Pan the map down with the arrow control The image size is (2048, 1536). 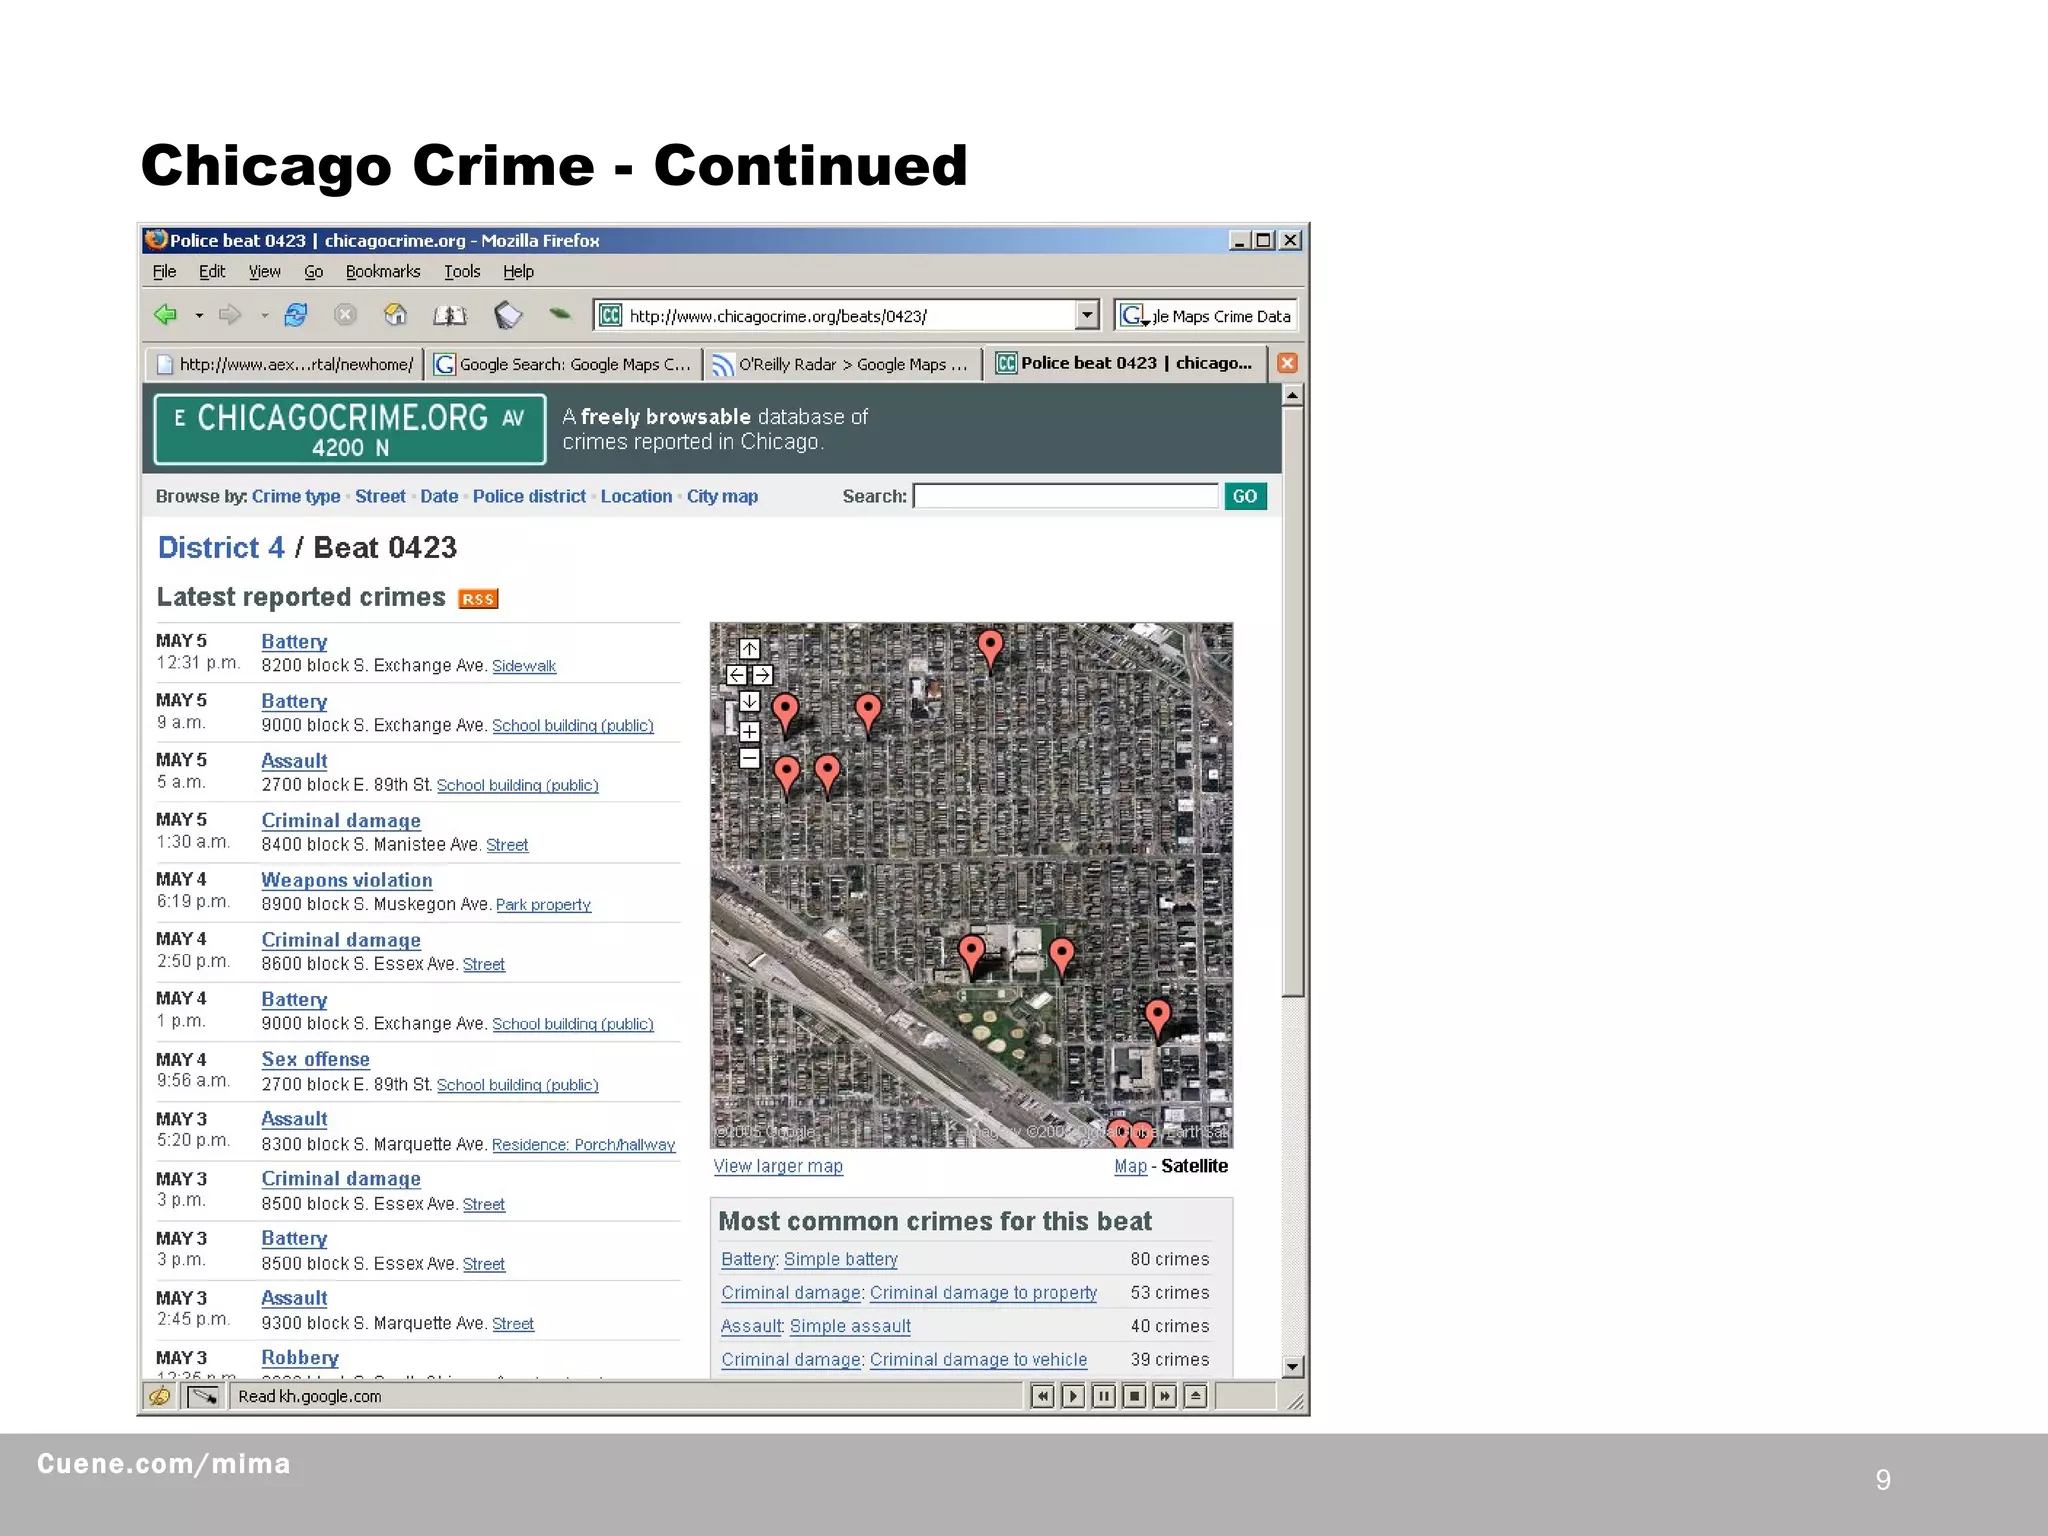[749, 702]
